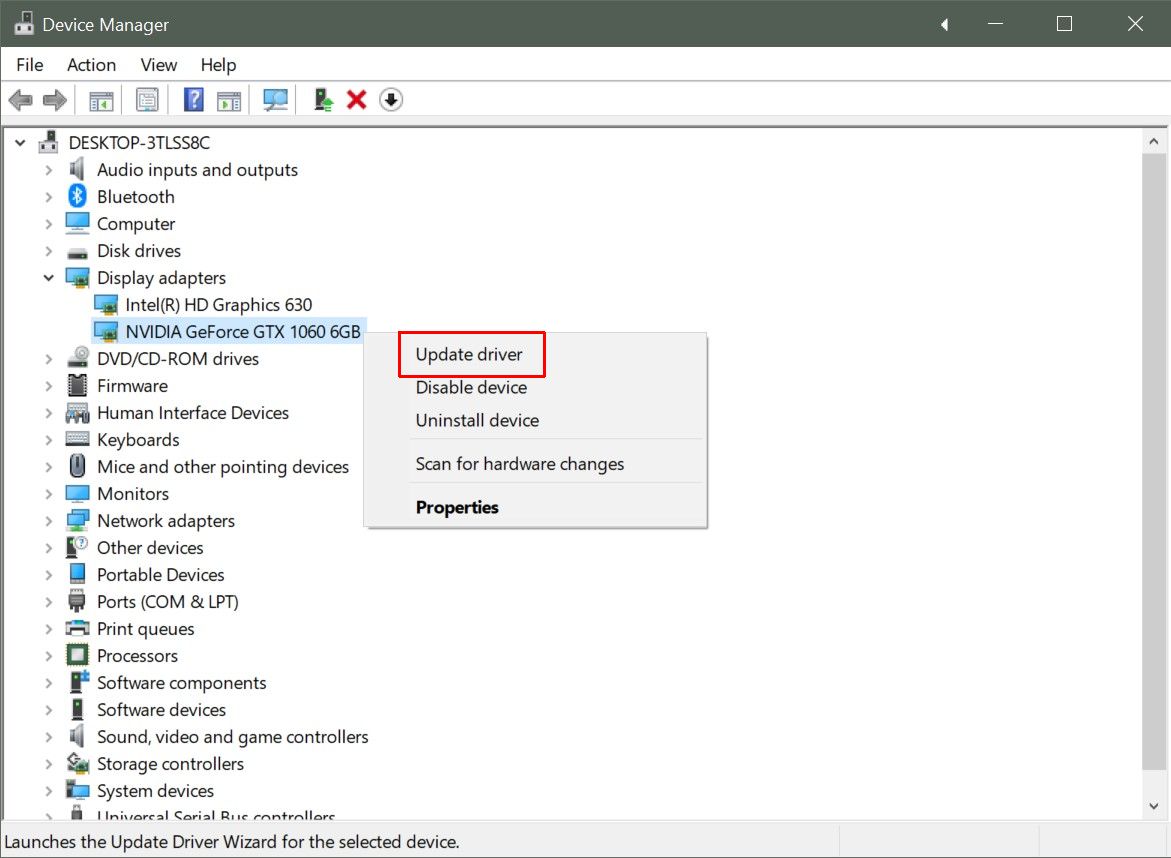Click the Ports (COM & LPT) connector icon
The height and width of the screenshot is (858, 1171).
77,601
